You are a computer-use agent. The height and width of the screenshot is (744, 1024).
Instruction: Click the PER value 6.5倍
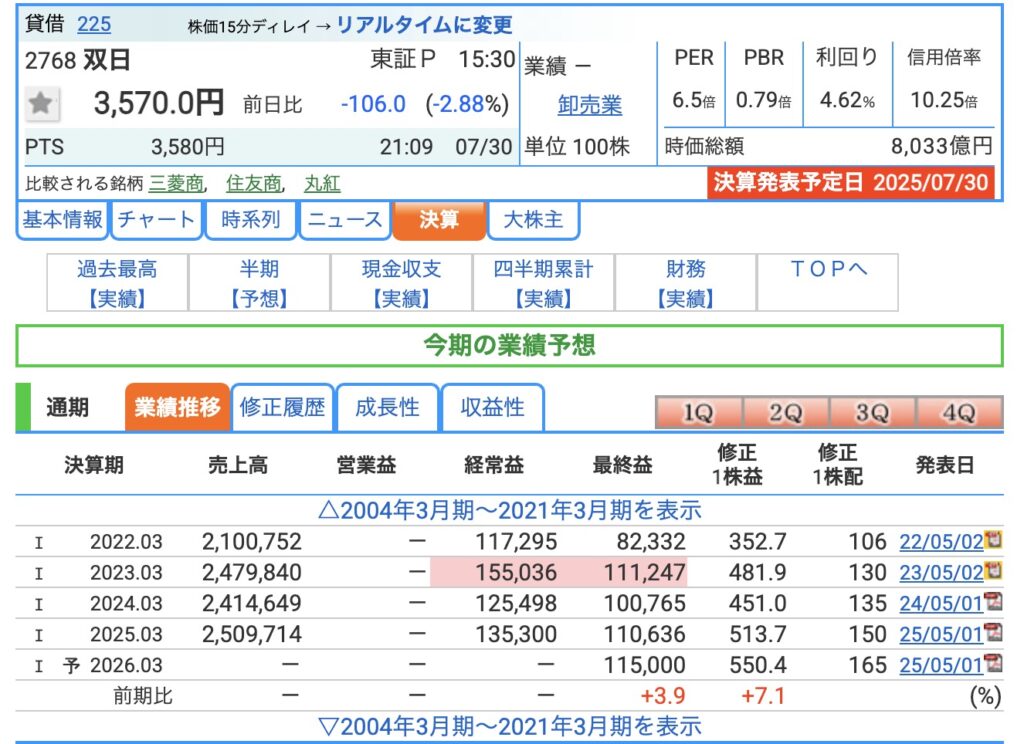[694, 100]
